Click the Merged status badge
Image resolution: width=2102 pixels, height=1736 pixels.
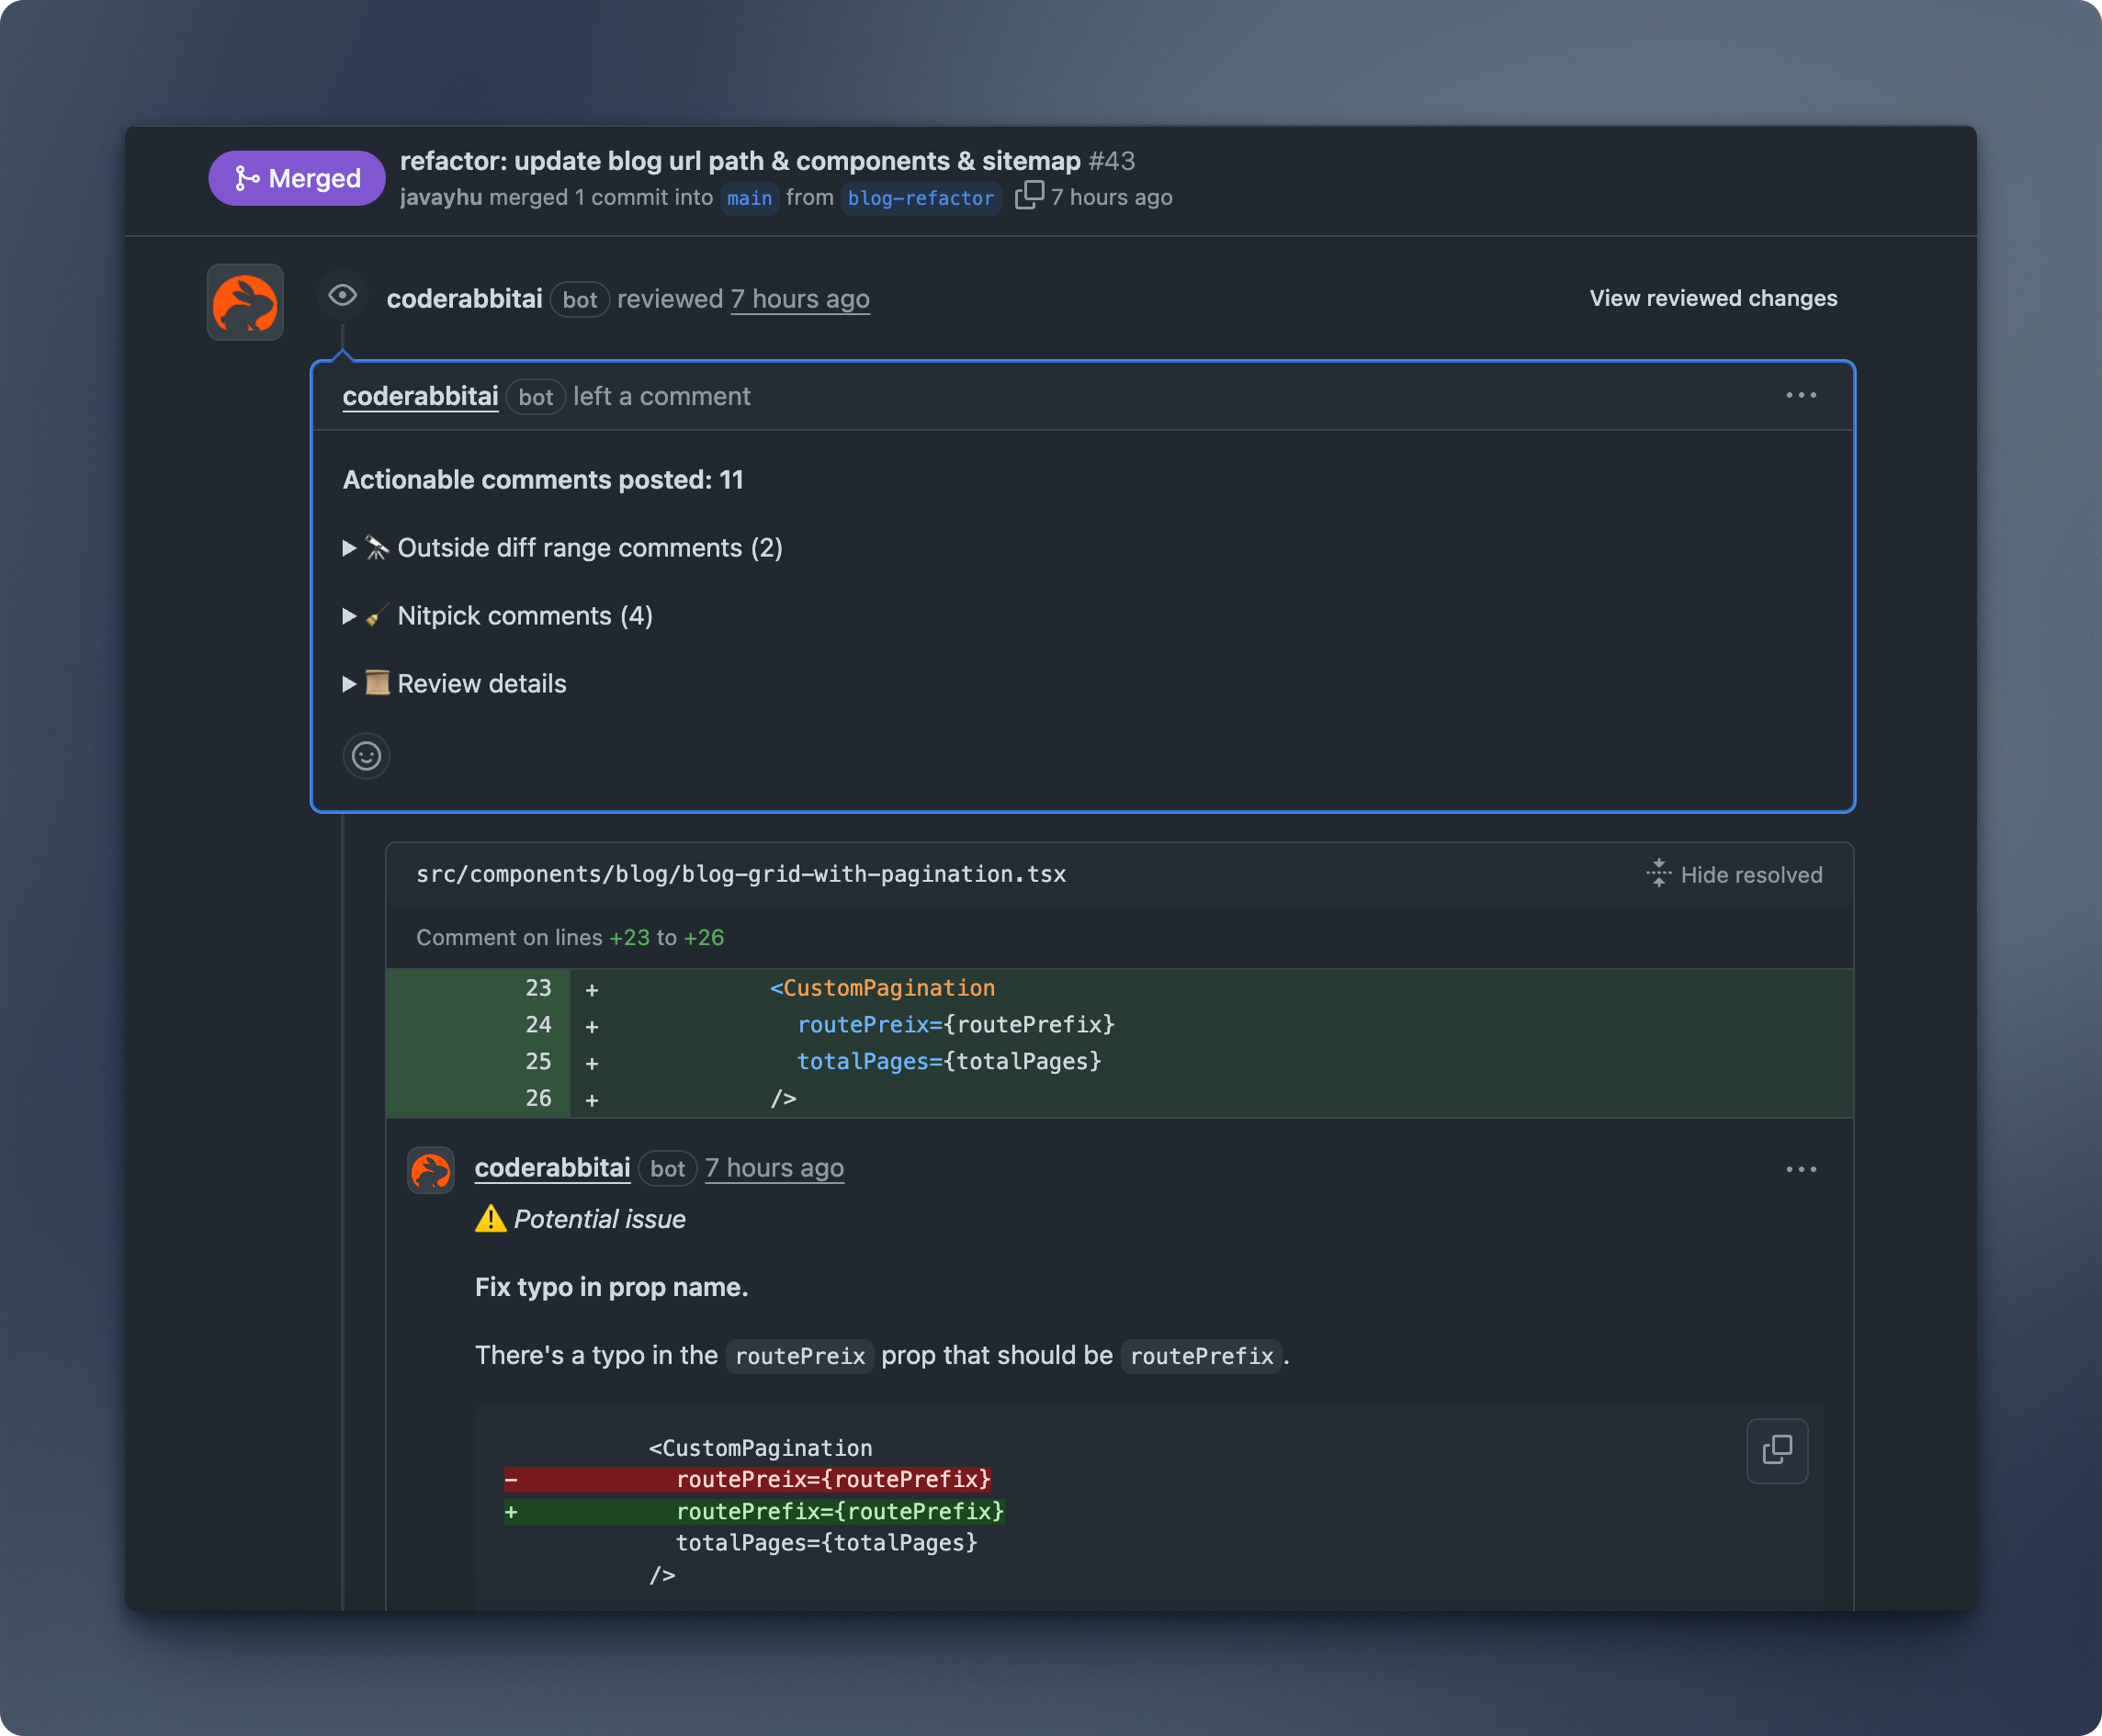tap(297, 178)
